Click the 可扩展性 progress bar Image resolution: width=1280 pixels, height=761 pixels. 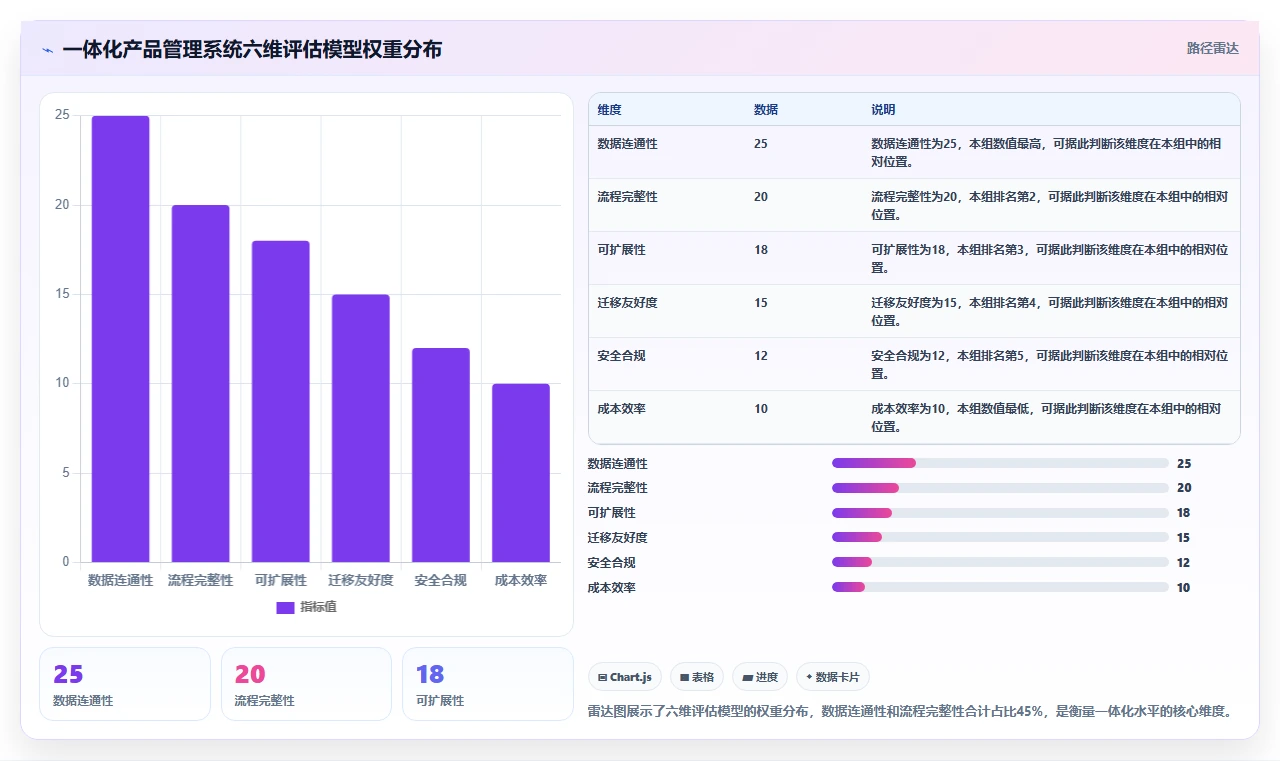tap(1000, 513)
